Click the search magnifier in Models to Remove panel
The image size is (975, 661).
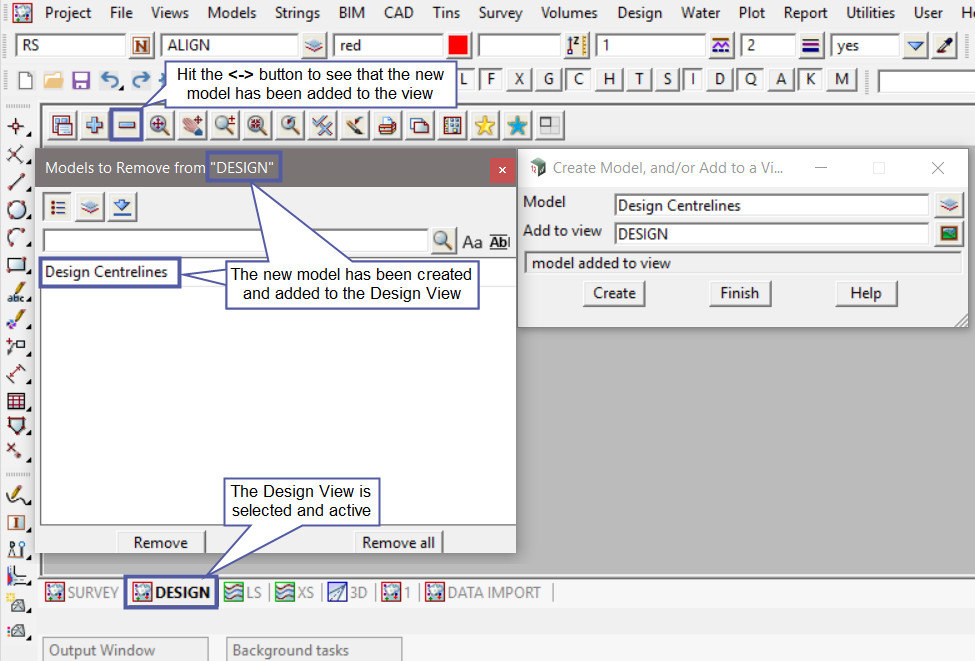point(443,241)
